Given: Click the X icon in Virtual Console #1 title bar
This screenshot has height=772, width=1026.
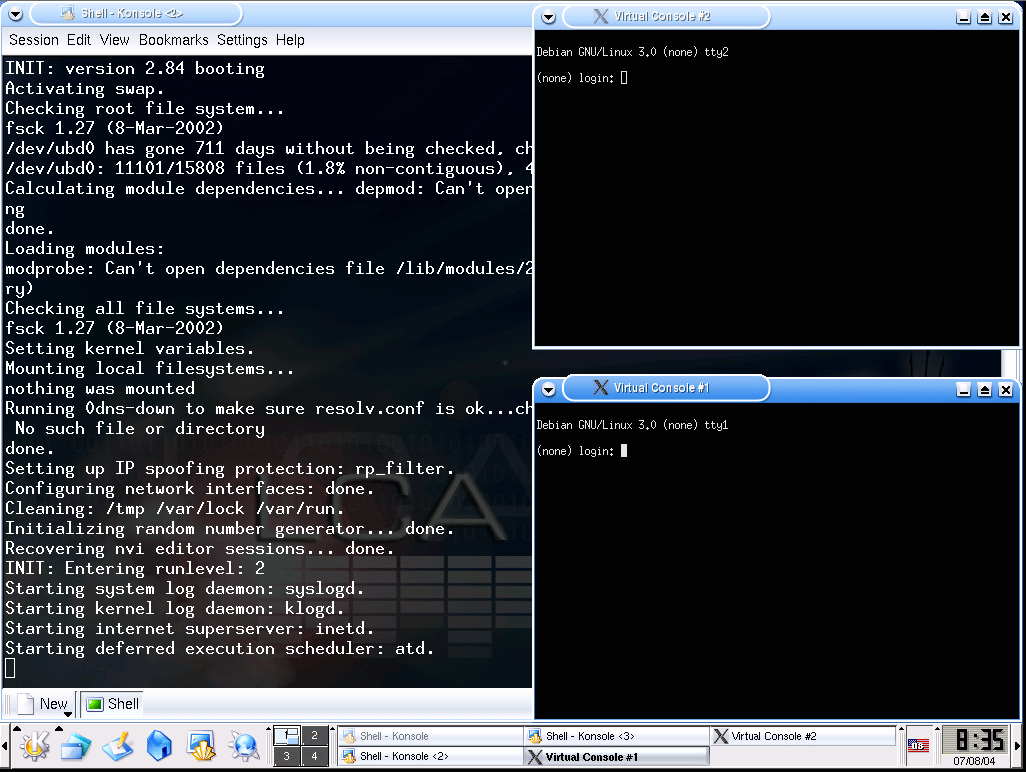Looking at the screenshot, I should [x=601, y=388].
